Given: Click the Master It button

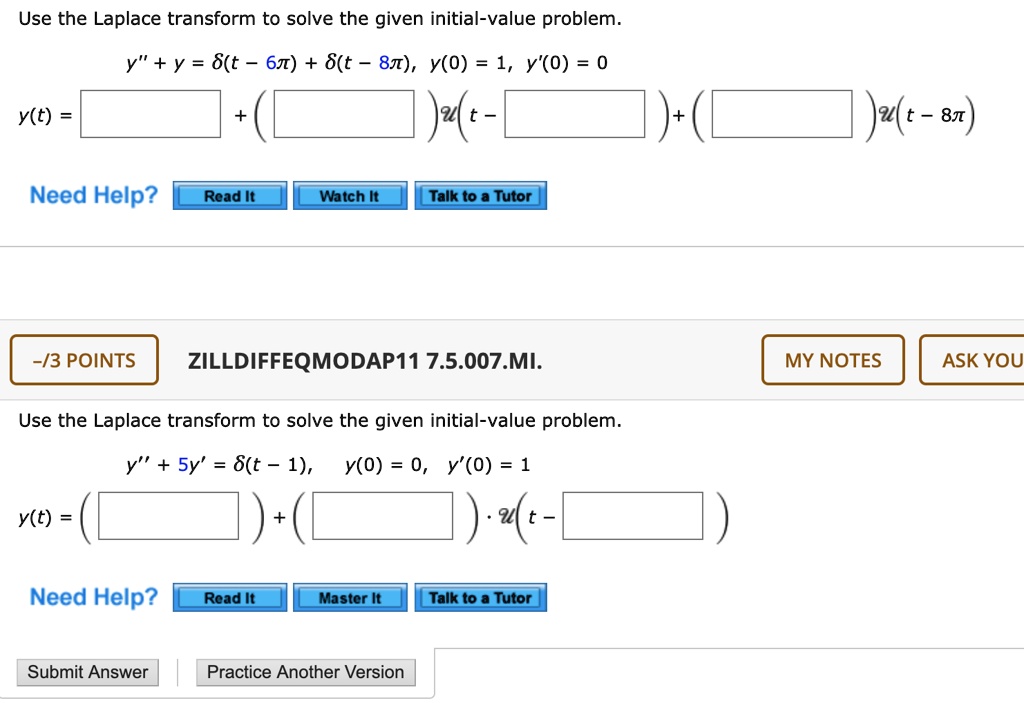Looking at the screenshot, I should click(350, 598).
